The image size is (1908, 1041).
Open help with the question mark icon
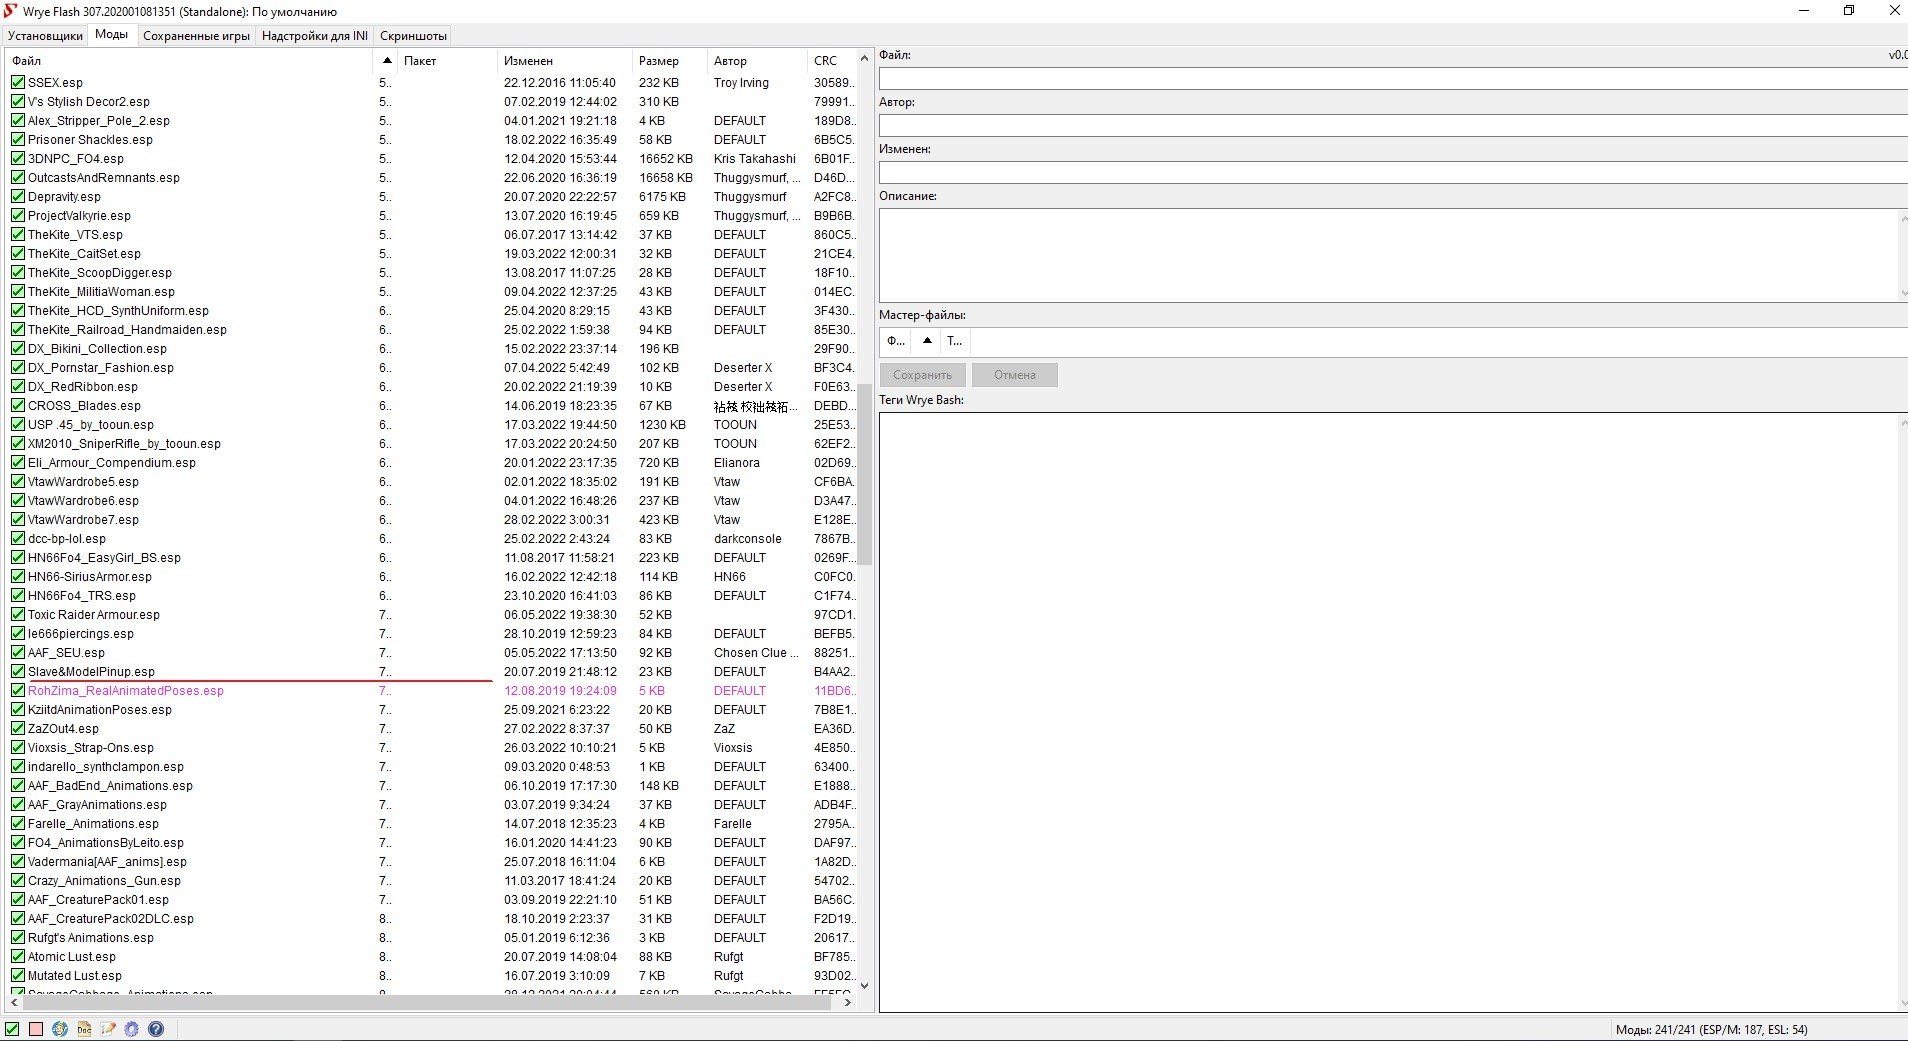point(156,1029)
